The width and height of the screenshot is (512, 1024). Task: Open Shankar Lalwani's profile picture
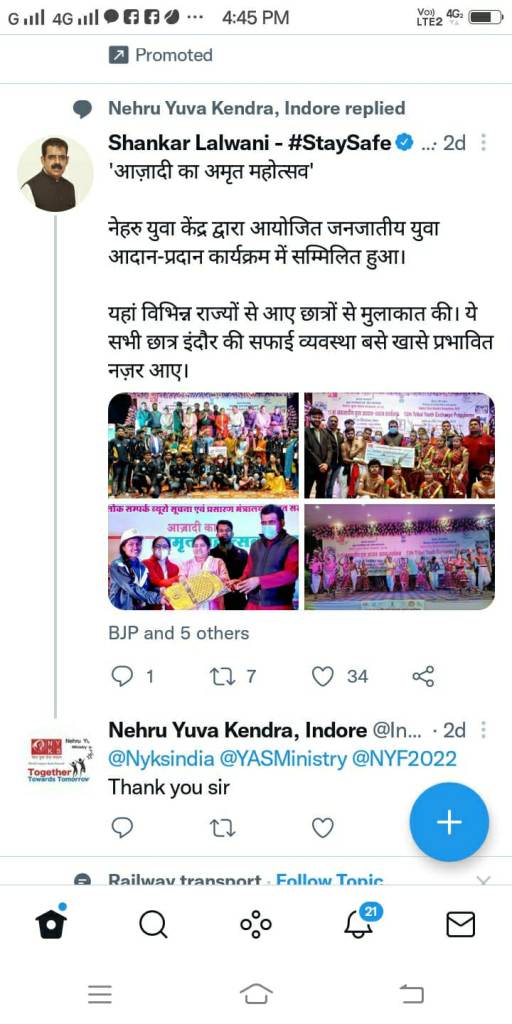point(54,174)
